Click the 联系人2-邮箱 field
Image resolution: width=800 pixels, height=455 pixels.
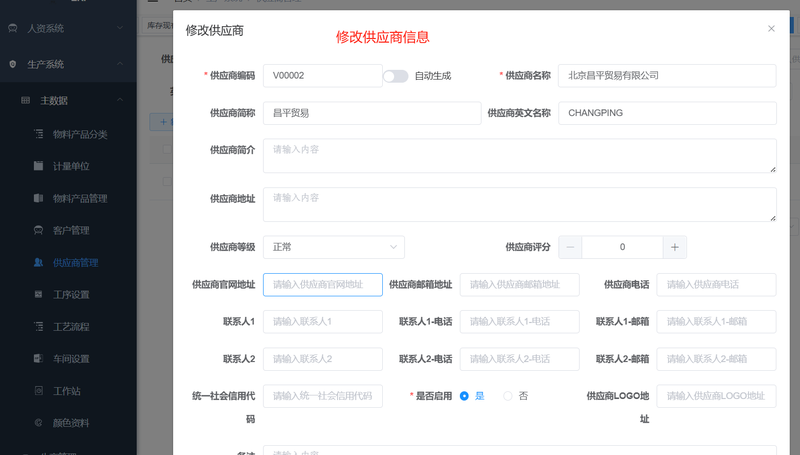[716, 359]
